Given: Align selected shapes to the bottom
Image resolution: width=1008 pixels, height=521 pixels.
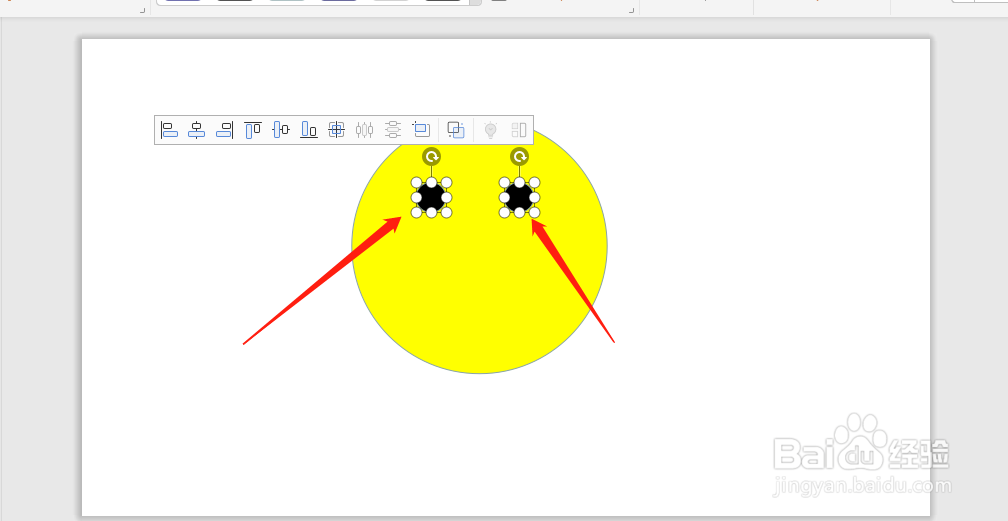Looking at the screenshot, I should tap(309, 130).
